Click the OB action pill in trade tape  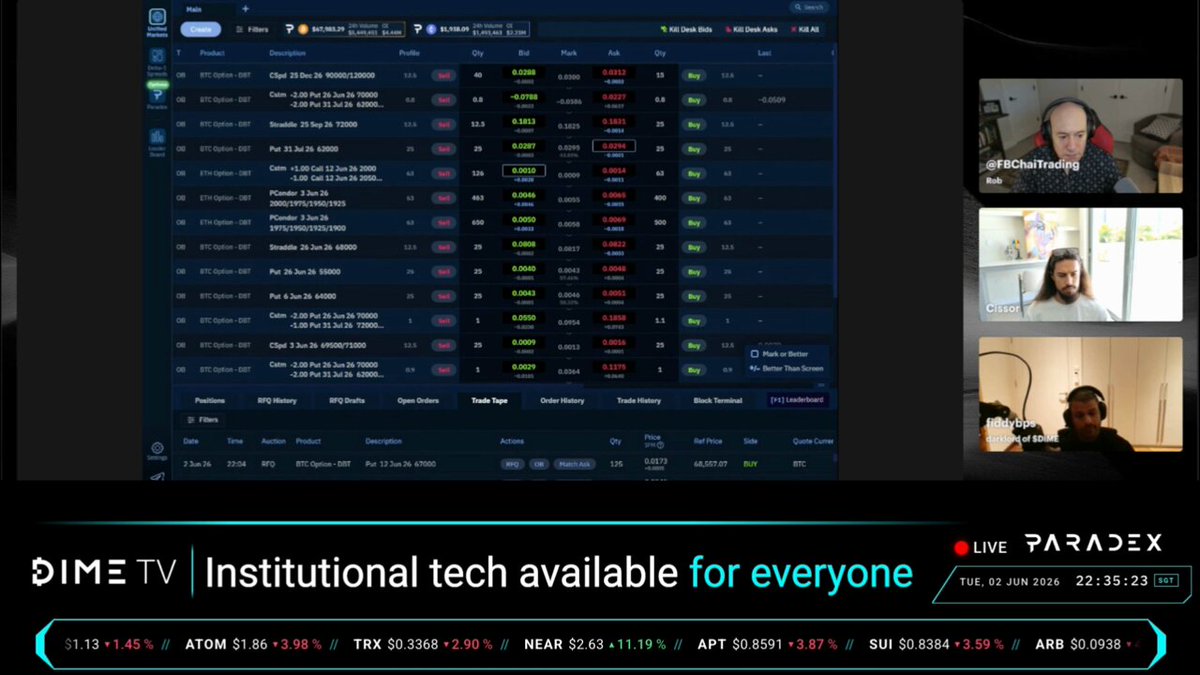pyautogui.click(x=539, y=464)
